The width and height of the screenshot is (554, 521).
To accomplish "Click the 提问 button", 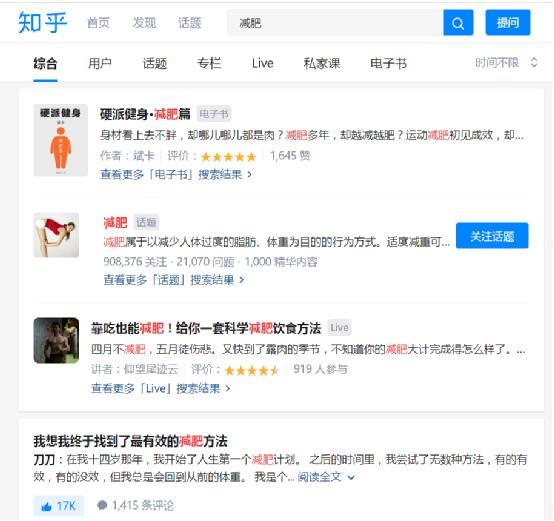I will pos(508,23).
